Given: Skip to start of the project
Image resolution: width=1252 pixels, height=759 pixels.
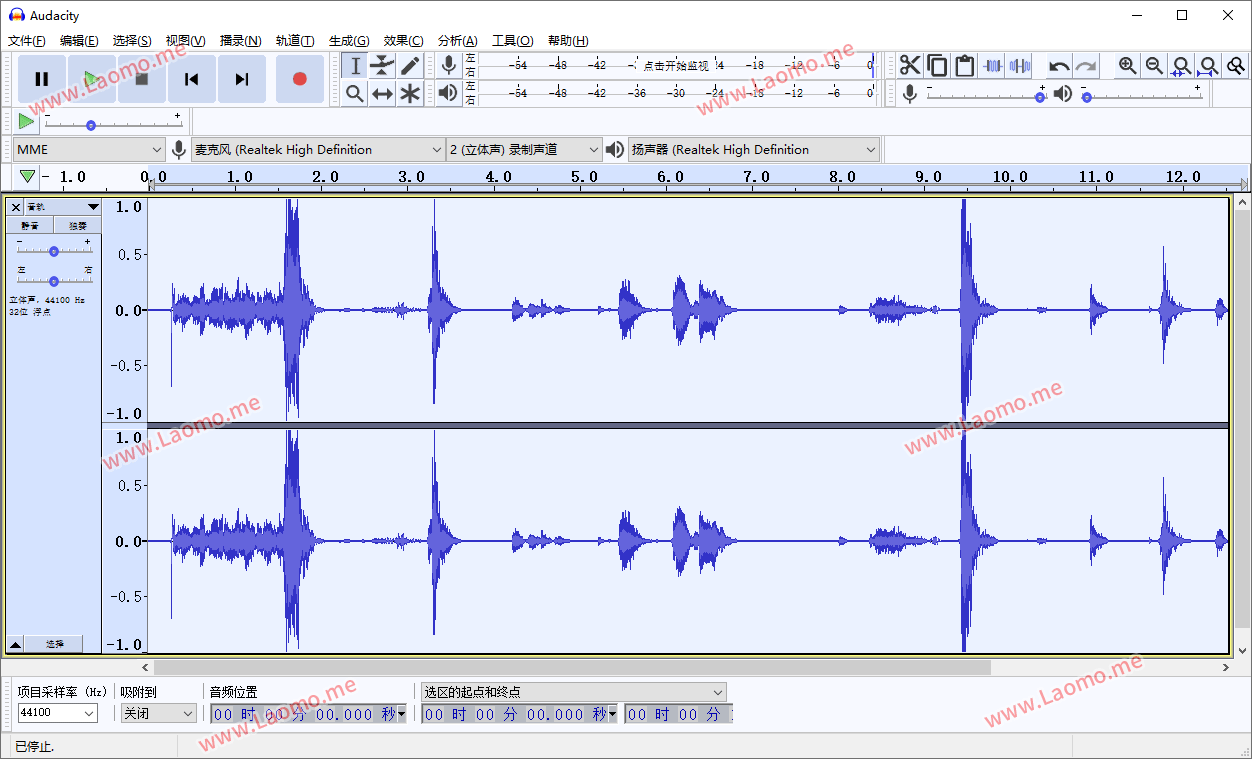Looking at the screenshot, I should [192, 79].
